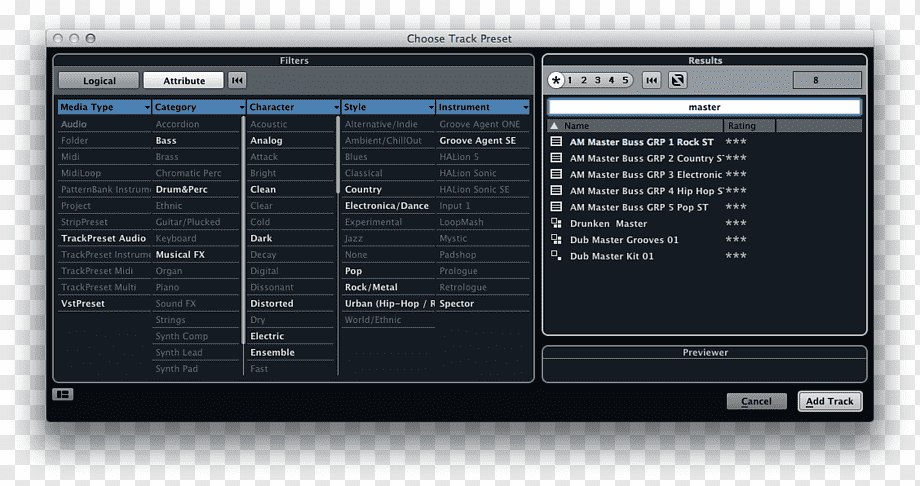Open the Category column dropdown

(x=242, y=107)
